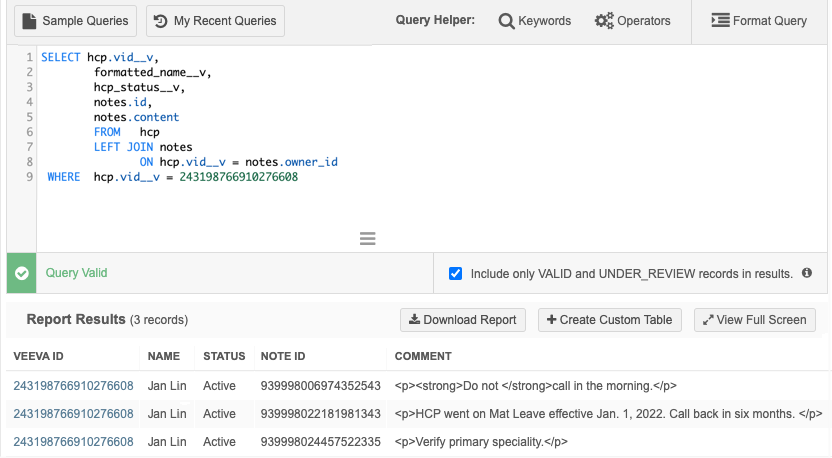
Task: Open My Recent Queries
Action: click(x=215, y=21)
